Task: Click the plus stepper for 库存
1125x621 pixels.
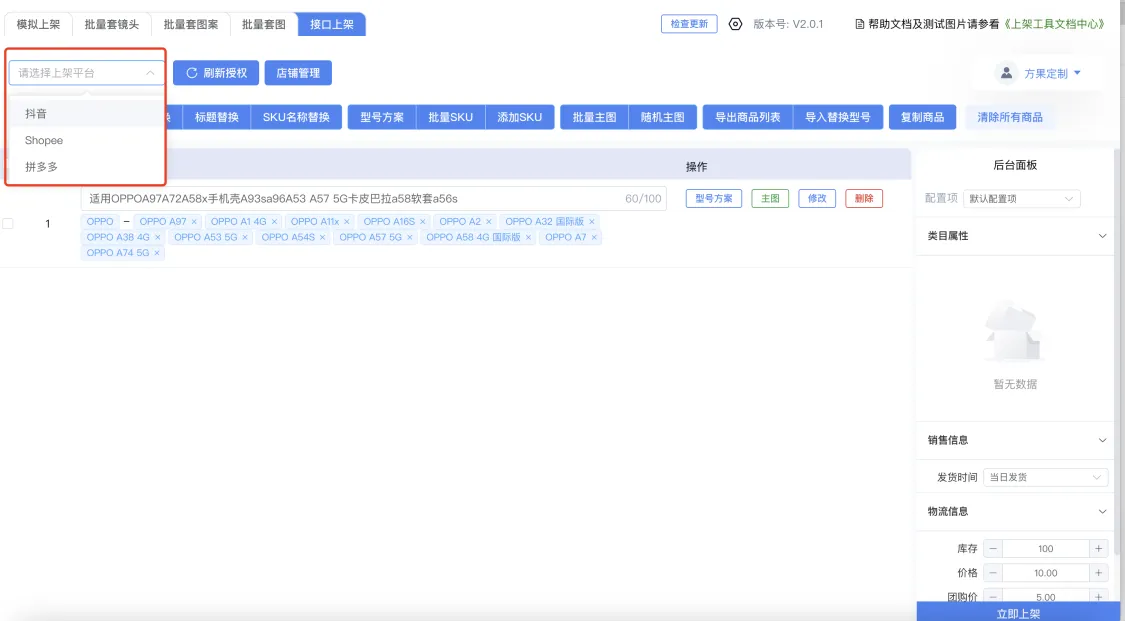Action: (x=1098, y=549)
